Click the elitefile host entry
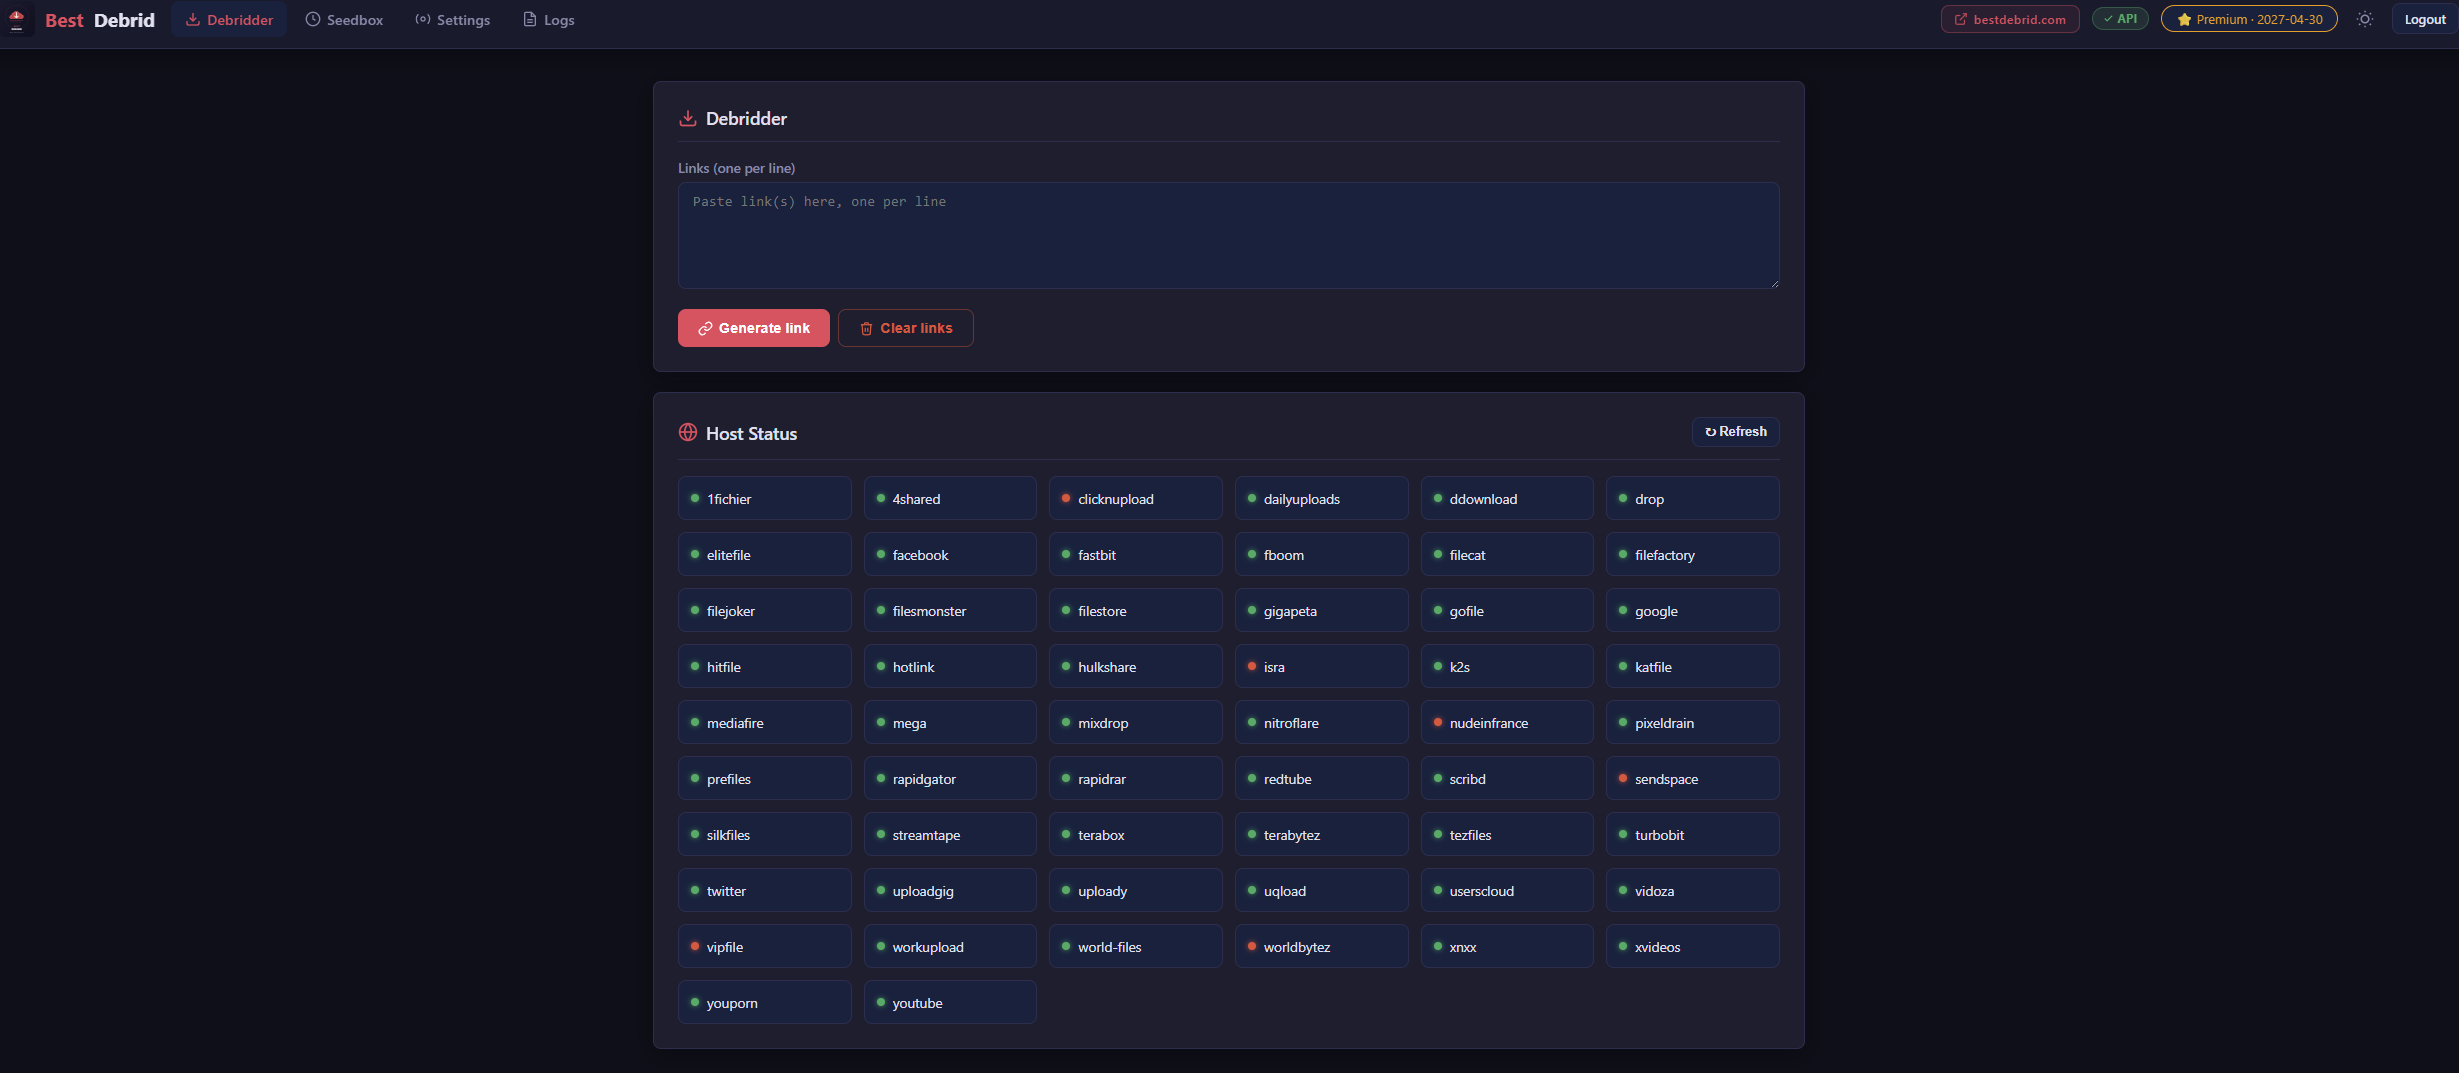 click(x=765, y=554)
